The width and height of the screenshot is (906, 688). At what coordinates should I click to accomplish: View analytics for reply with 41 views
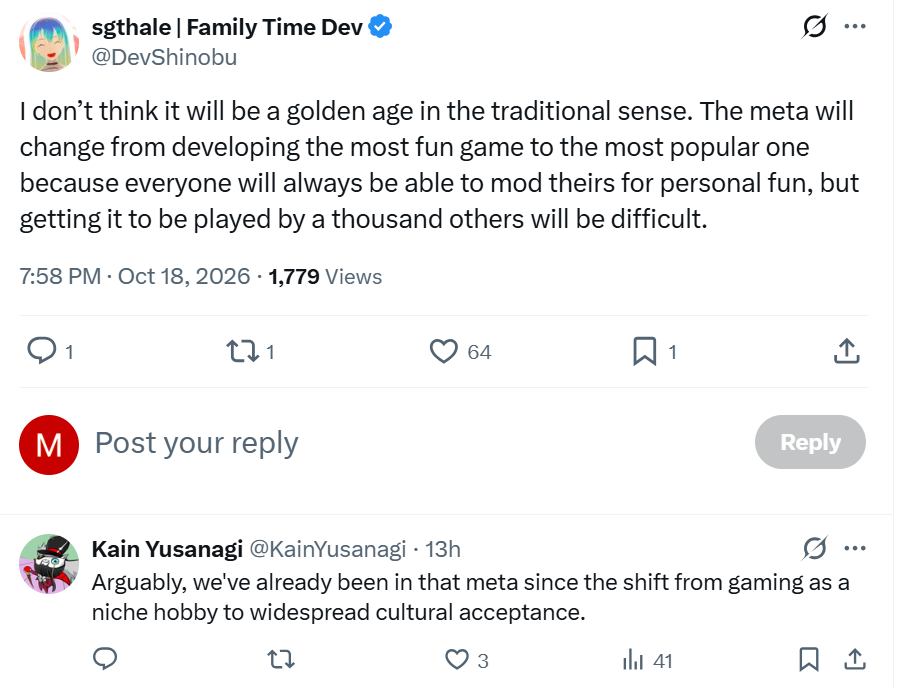coord(633,660)
